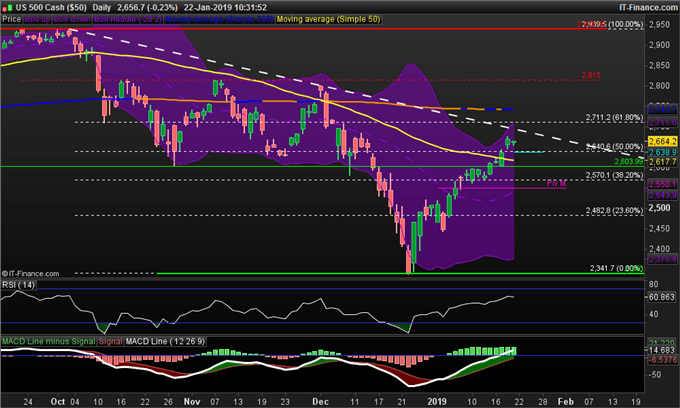Select the Boll up legend label
The width and height of the screenshot is (680, 408).
[37, 19]
